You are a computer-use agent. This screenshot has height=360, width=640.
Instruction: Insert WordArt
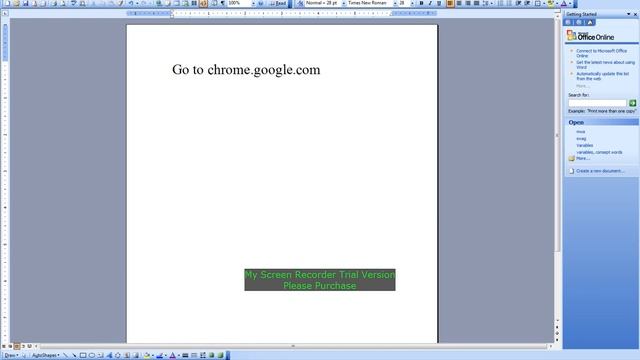click(x=109, y=356)
